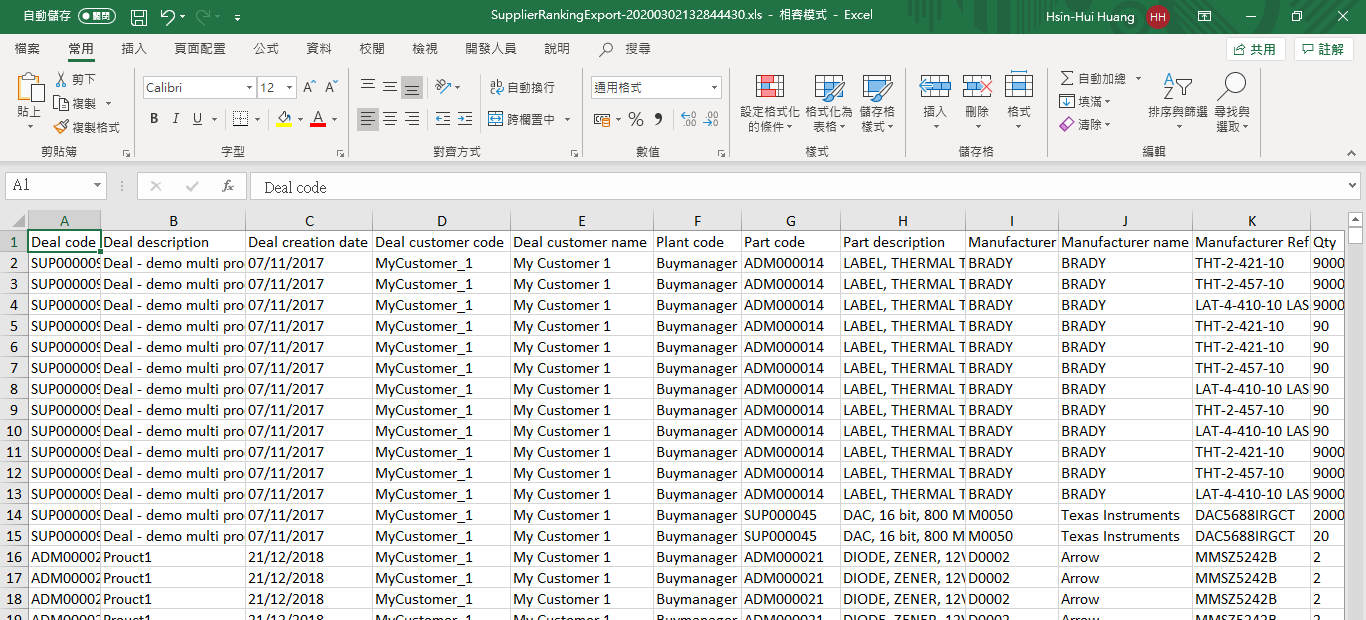
Task: Click the Format Painter brush icon
Action: click(61, 127)
